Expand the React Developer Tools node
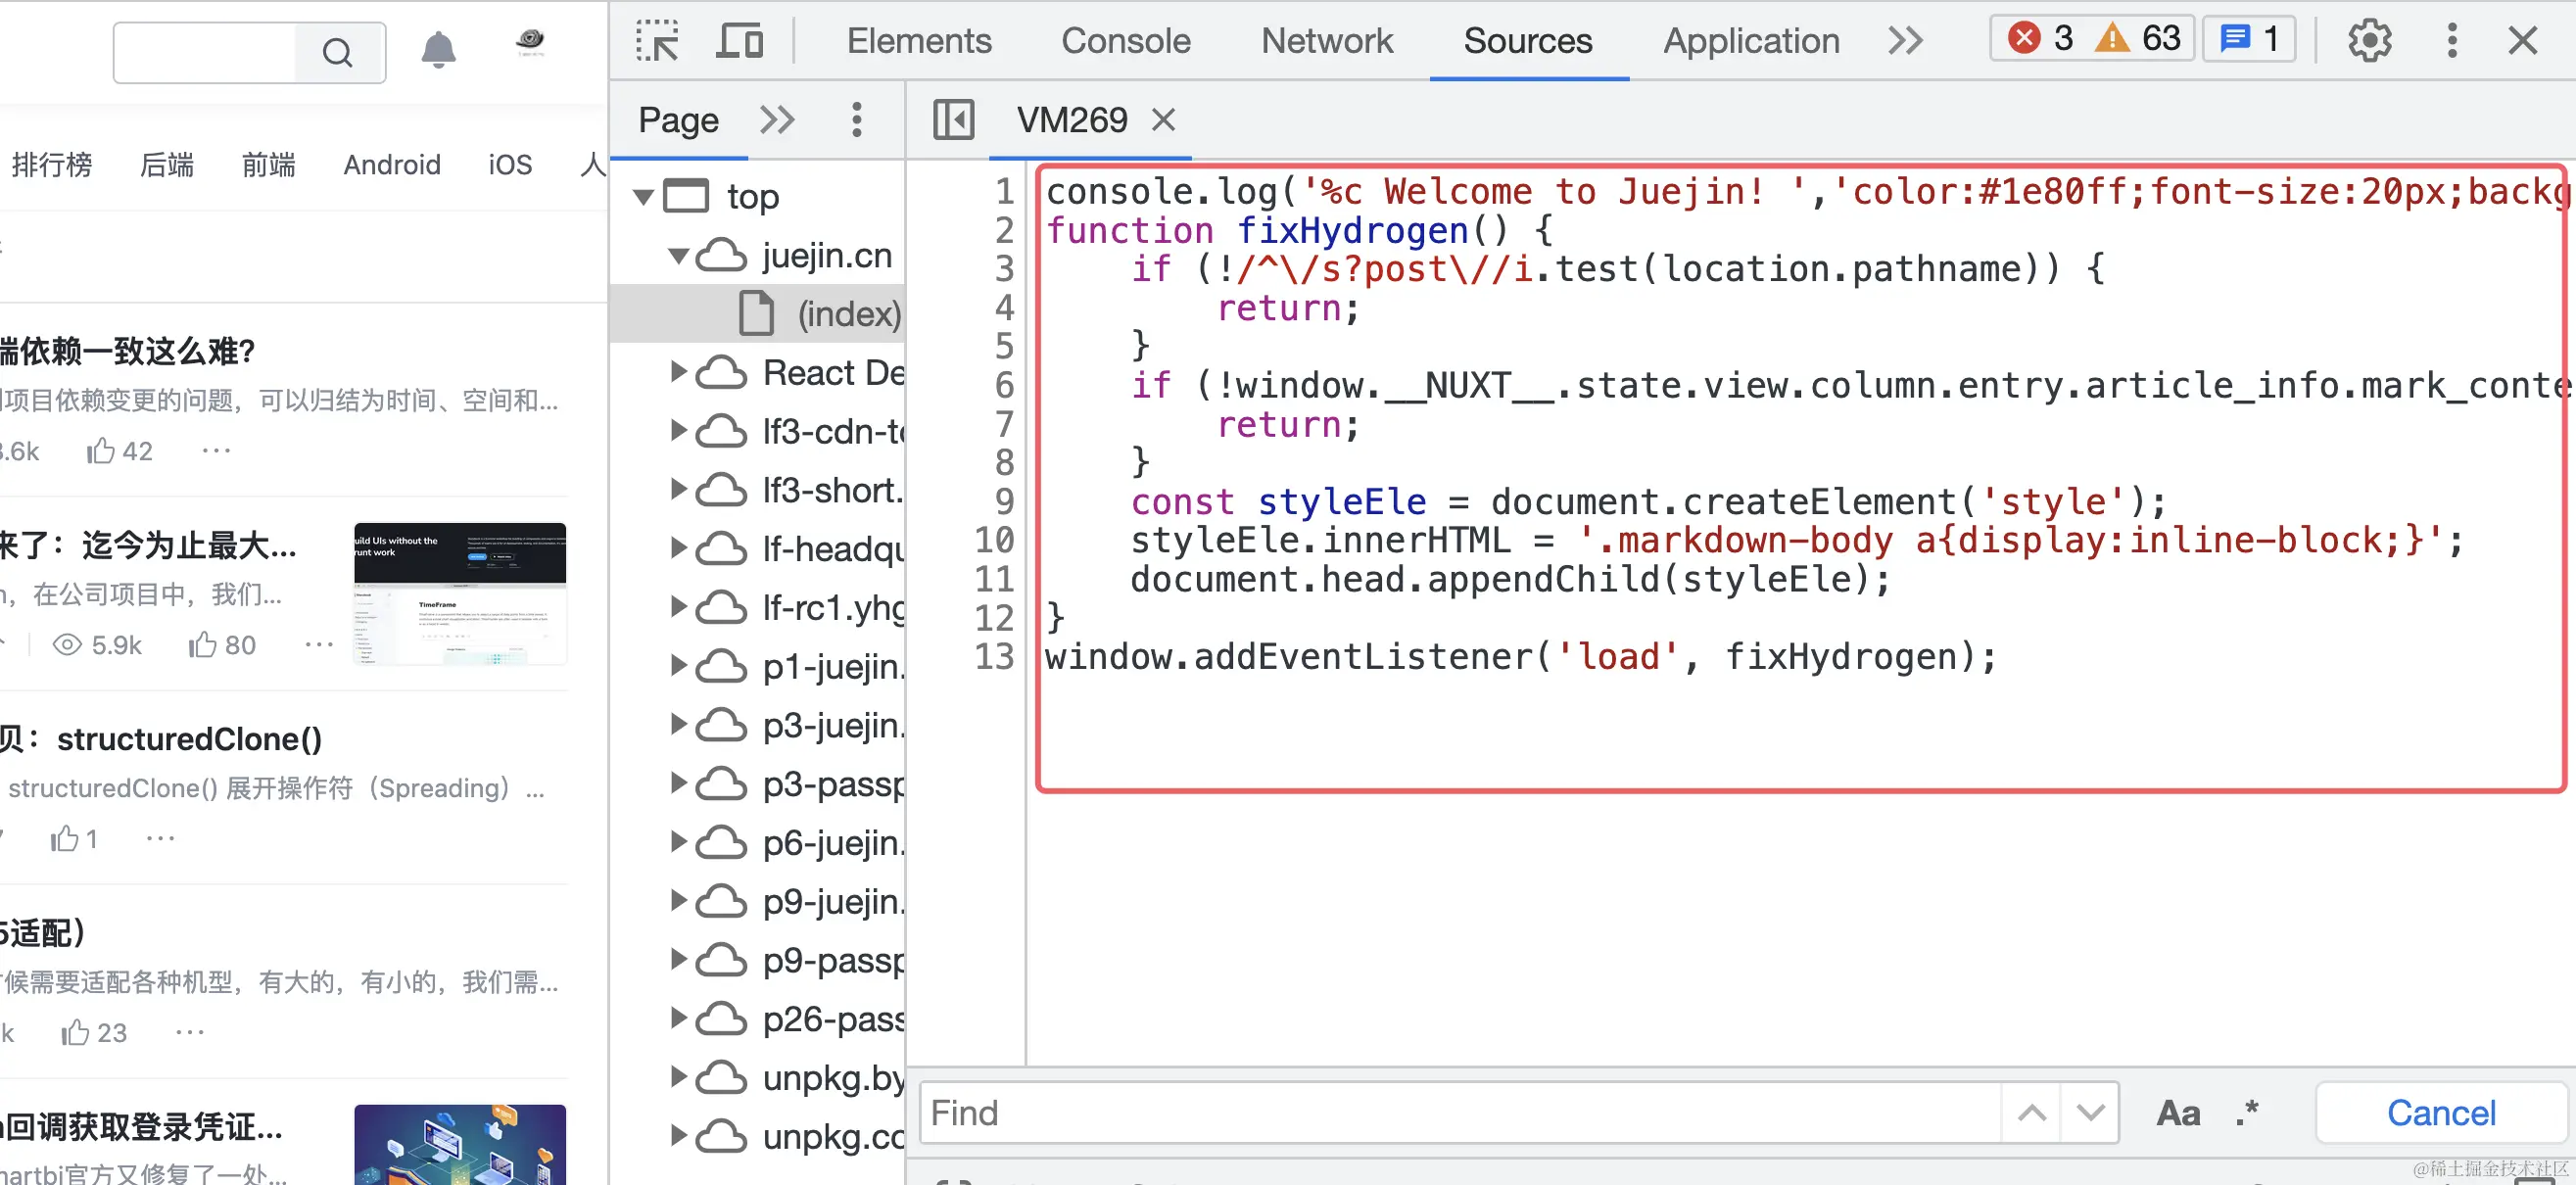This screenshot has width=2576, height=1185. [x=678, y=372]
